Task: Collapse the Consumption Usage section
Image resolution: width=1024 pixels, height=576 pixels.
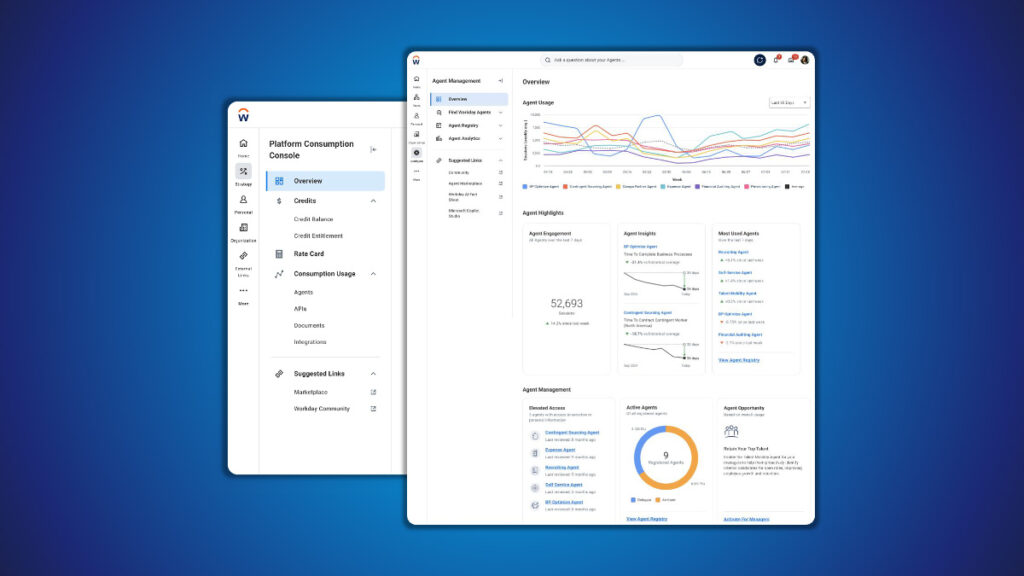Action: click(x=374, y=274)
